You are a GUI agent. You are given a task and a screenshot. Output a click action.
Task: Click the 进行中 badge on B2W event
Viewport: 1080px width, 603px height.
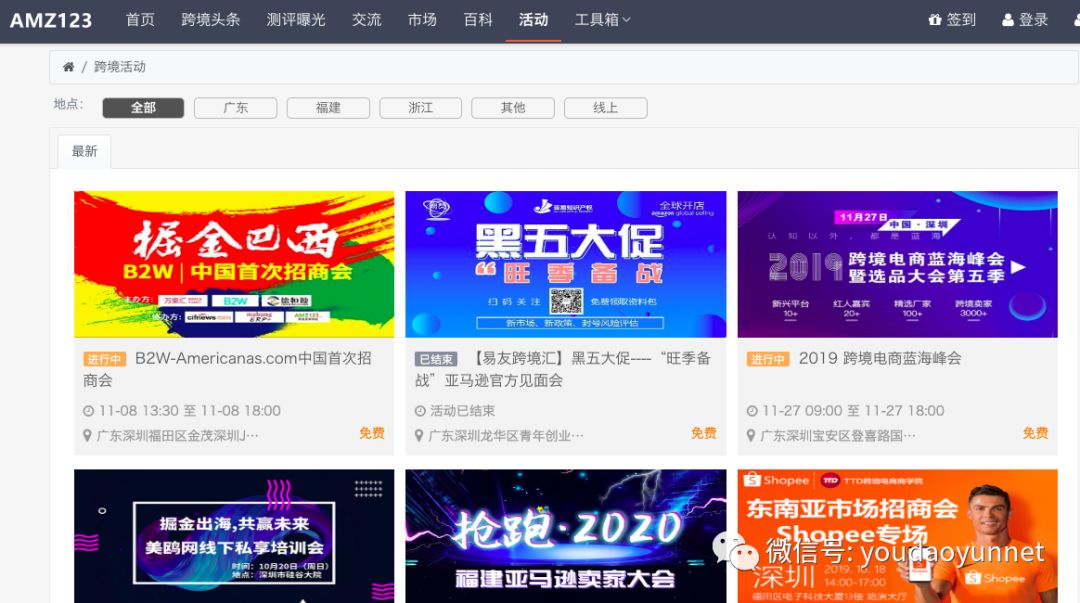click(104, 359)
